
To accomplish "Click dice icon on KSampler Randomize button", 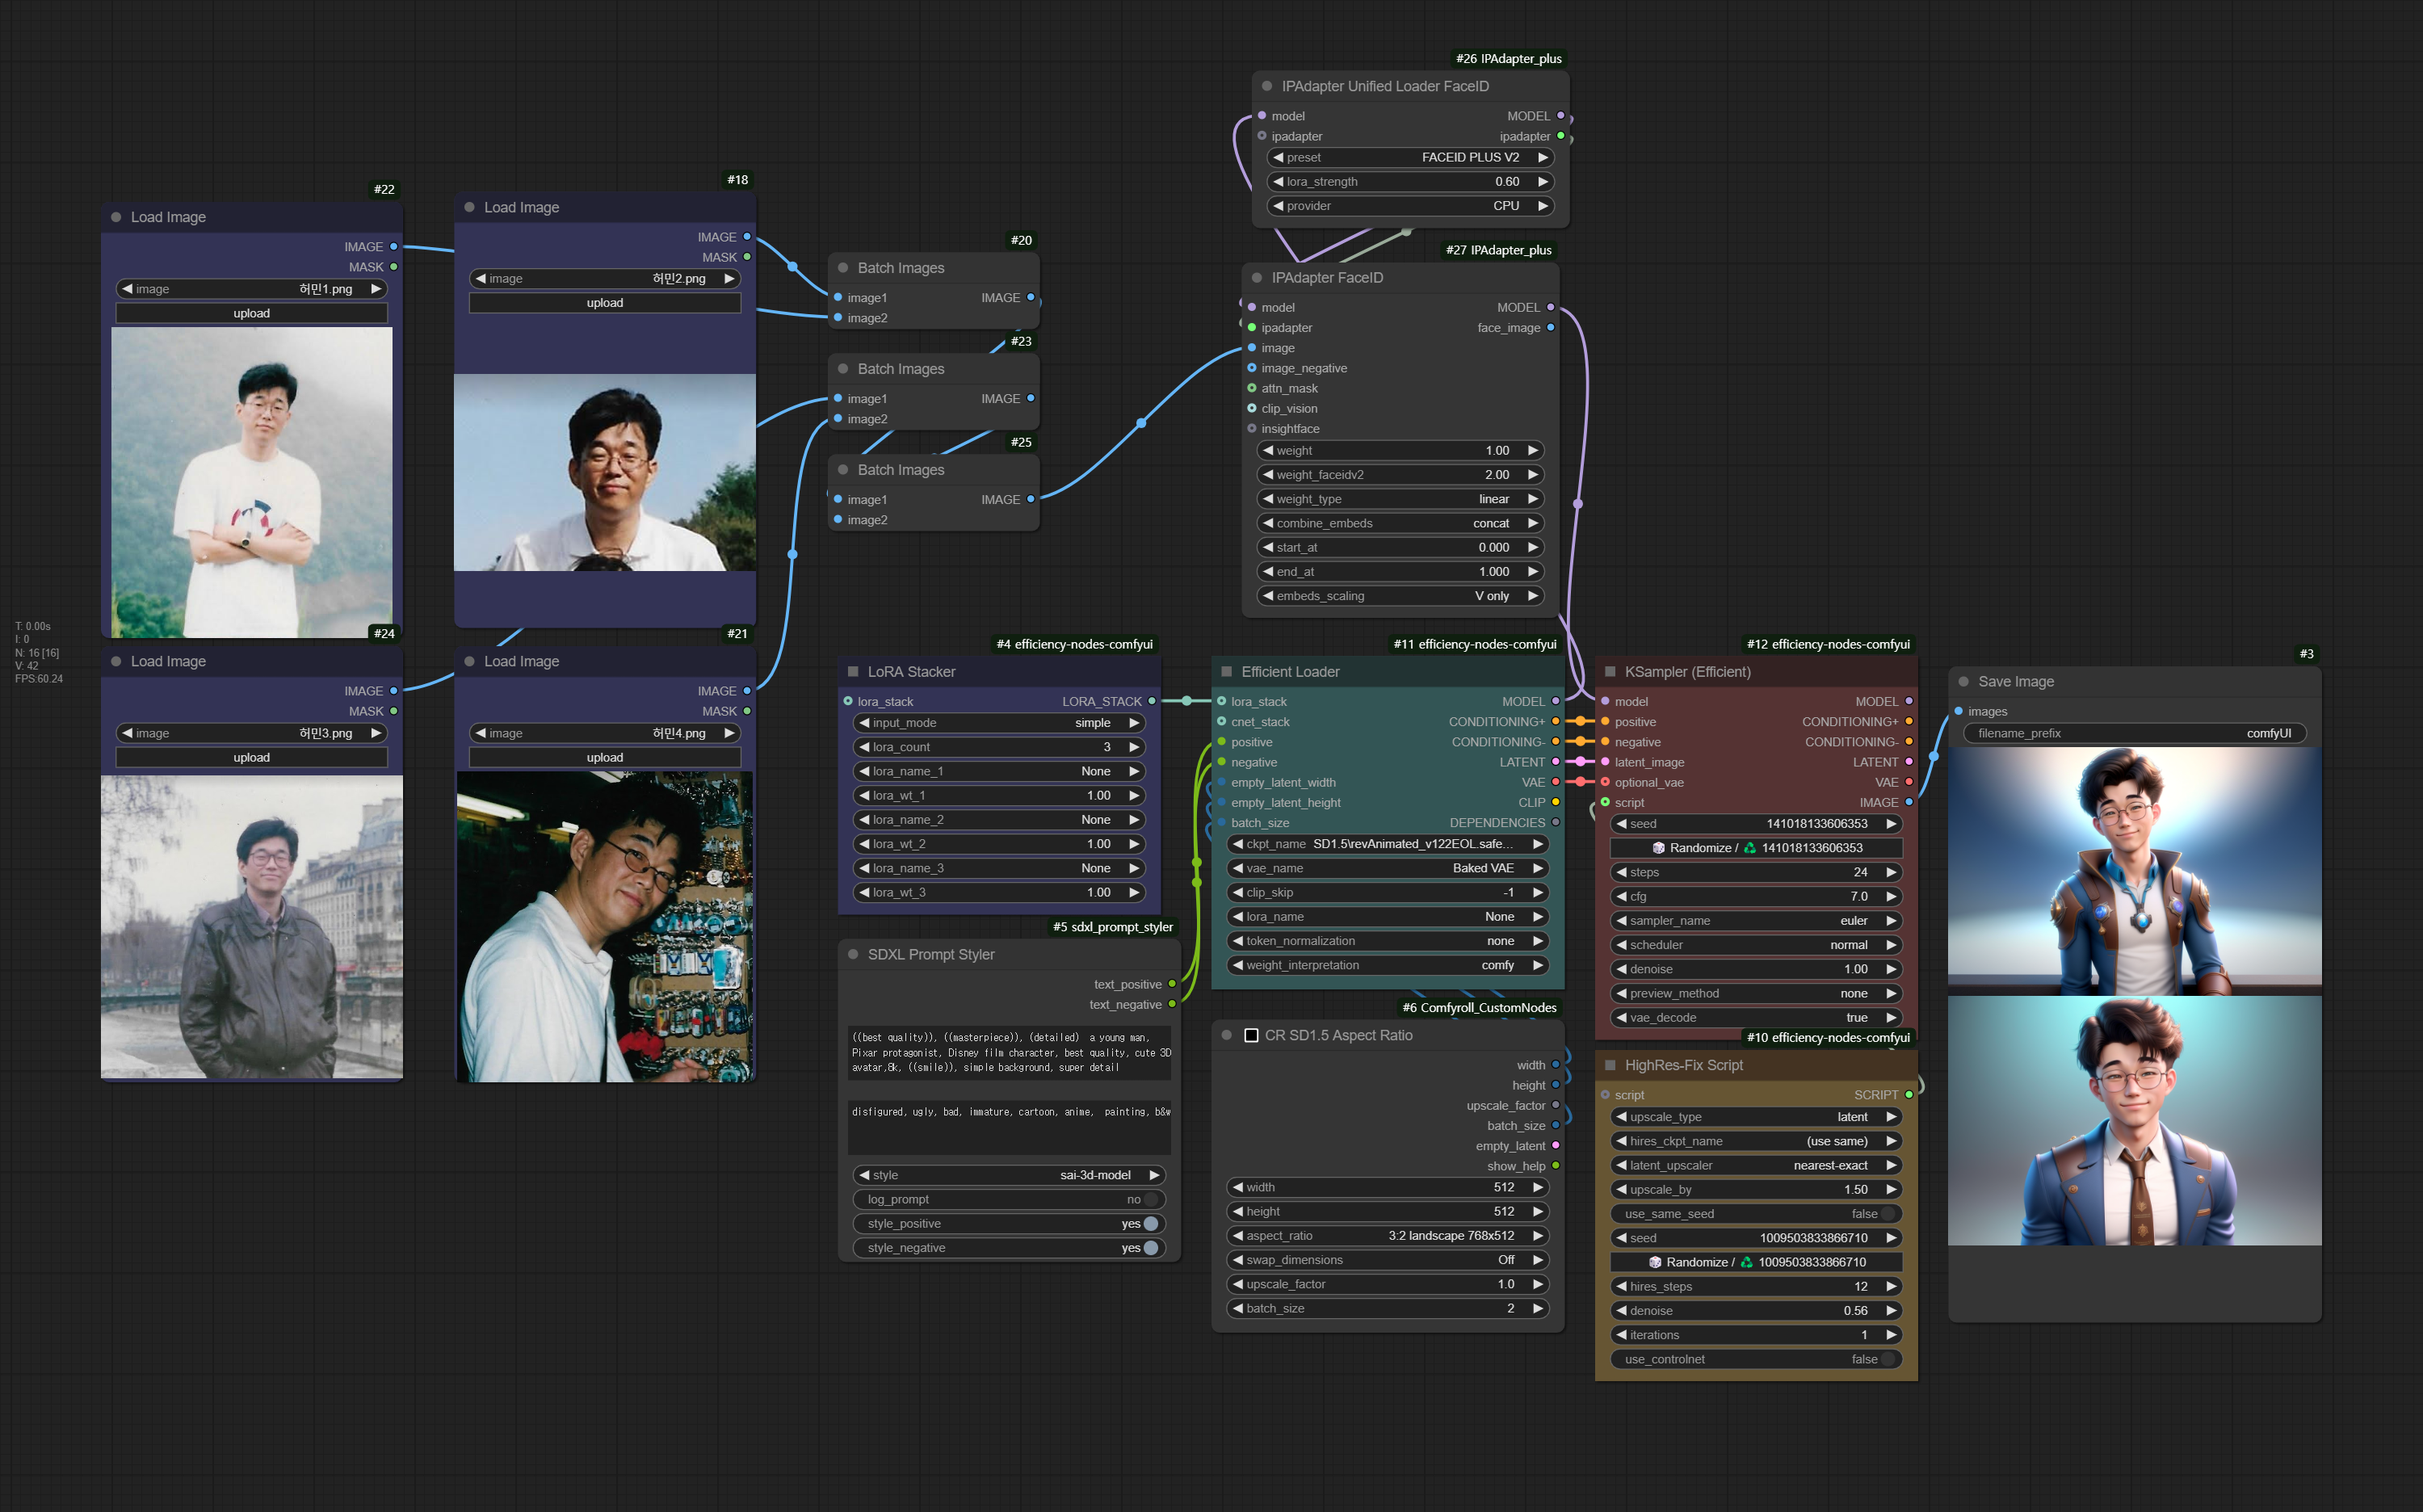I will (x=1658, y=848).
